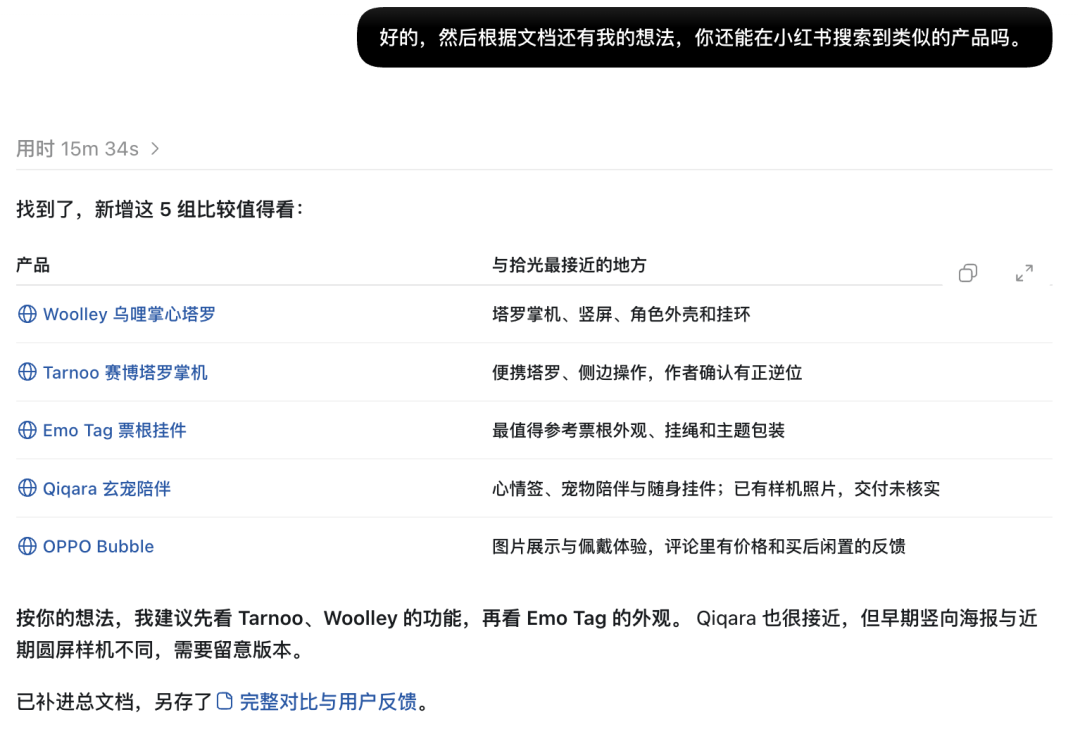
Task: Copy the table with the copy icon
Action: click(x=968, y=274)
